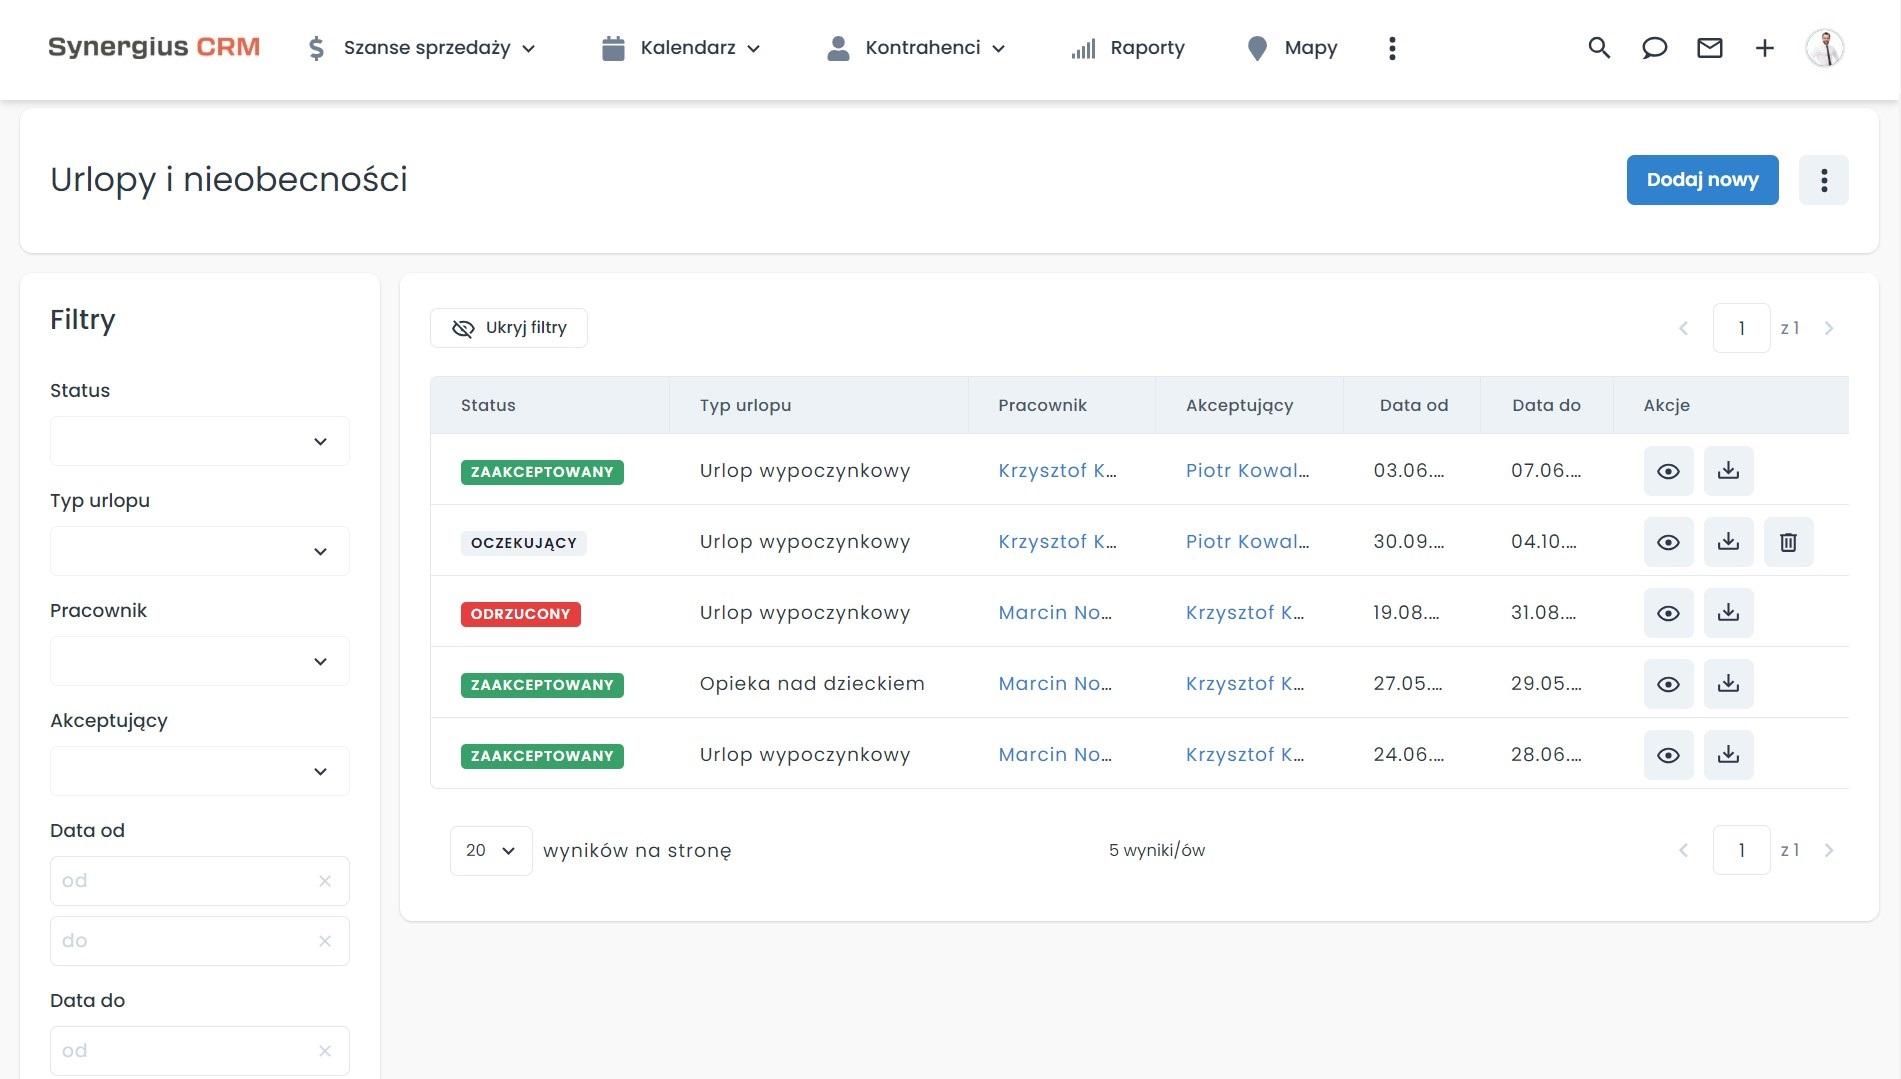Image resolution: width=1901 pixels, height=1079 pixels.
Task: Download the Opieka nad dzieckiem request
Action: coord(1728,684)
